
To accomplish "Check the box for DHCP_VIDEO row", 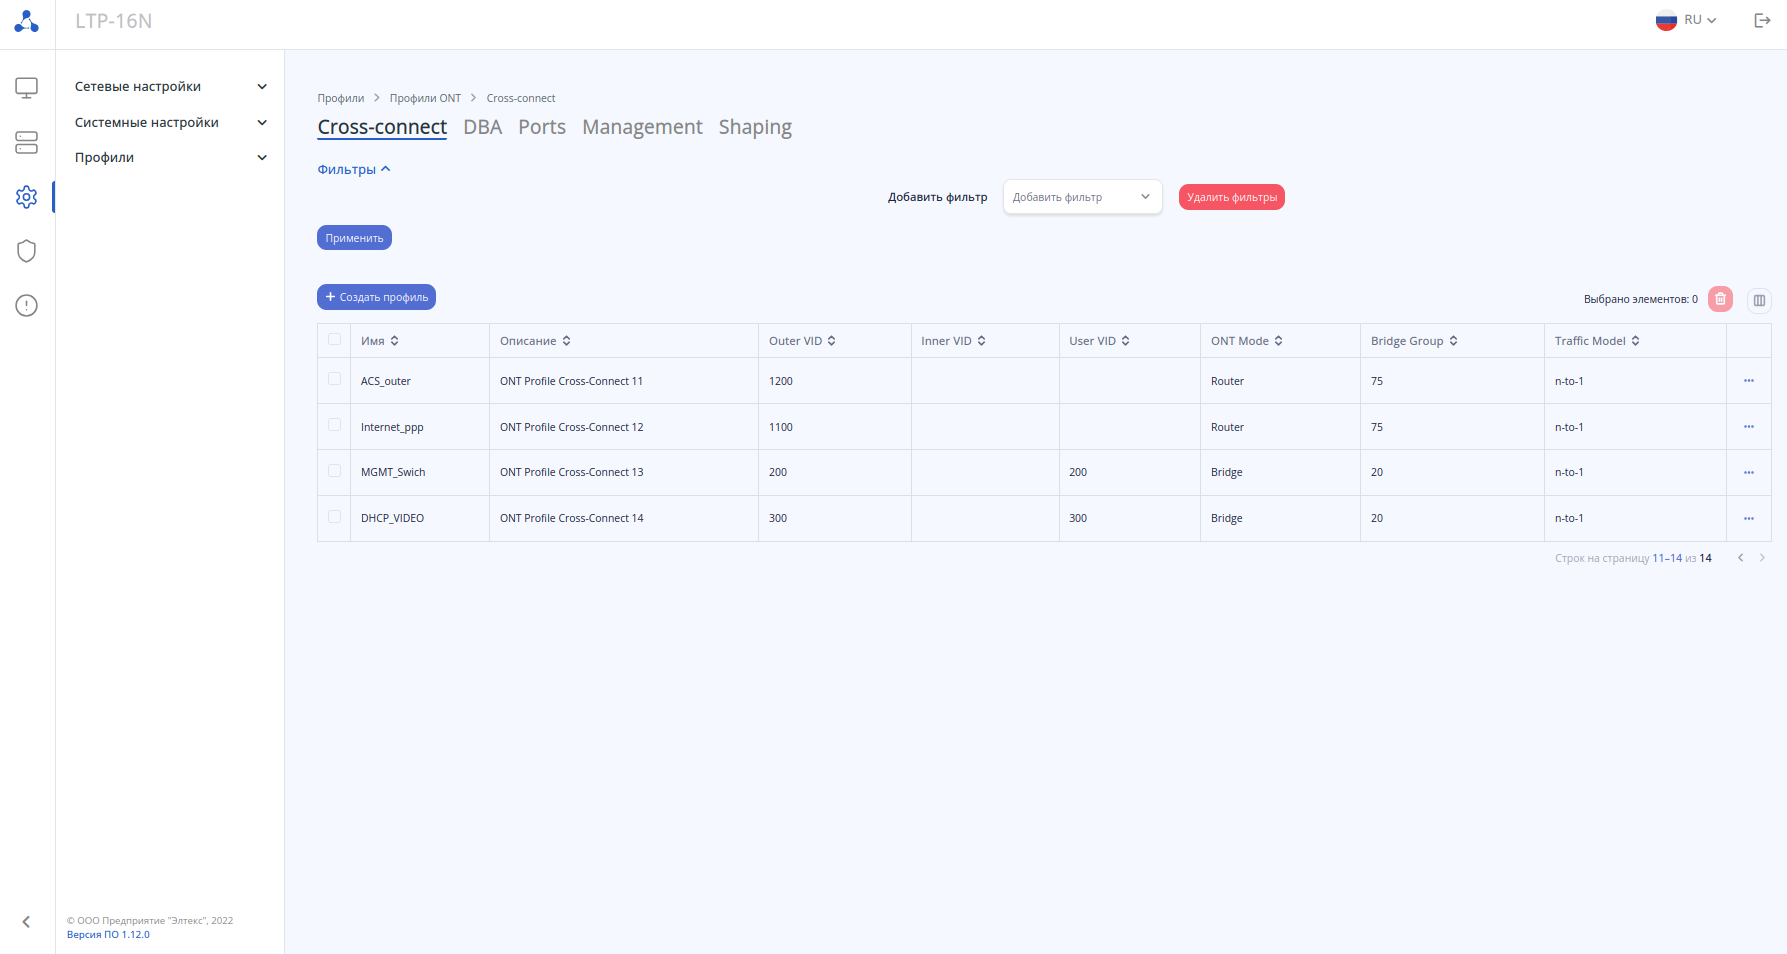I will 335,517.
